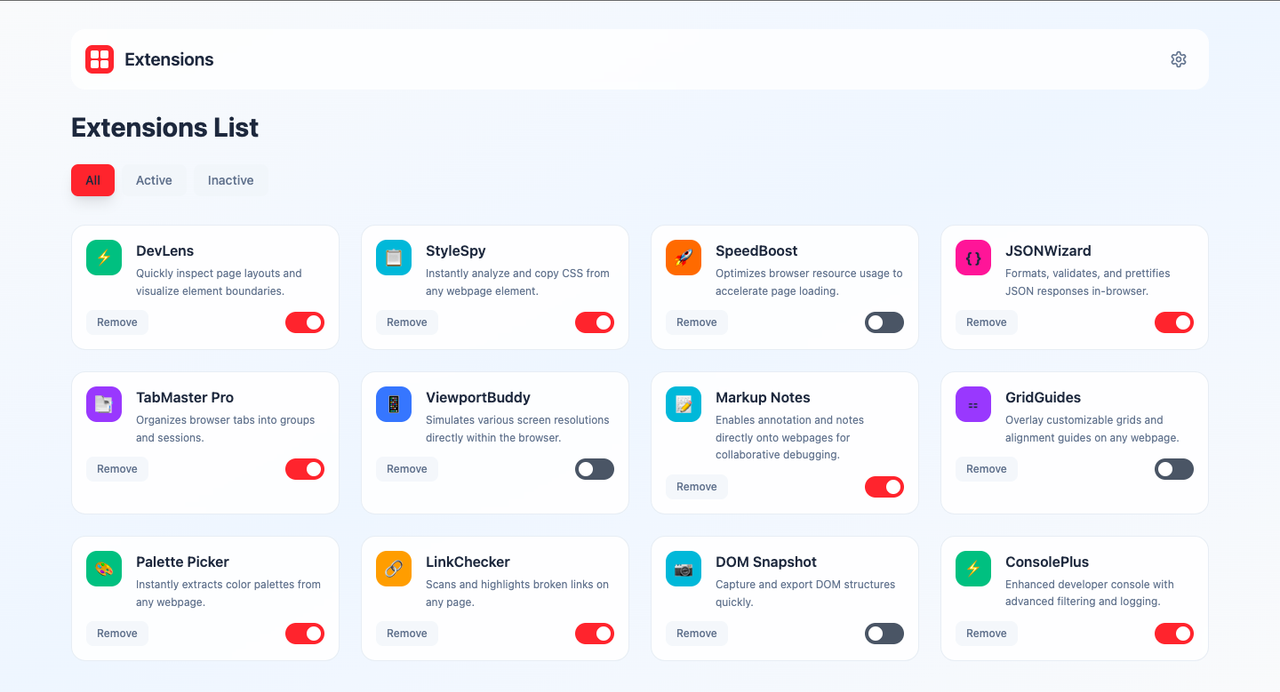Click the ConsolePlus title text
Viewport: 1280px width, 692px height.
pyautogui.click(x=1047, y=562)
